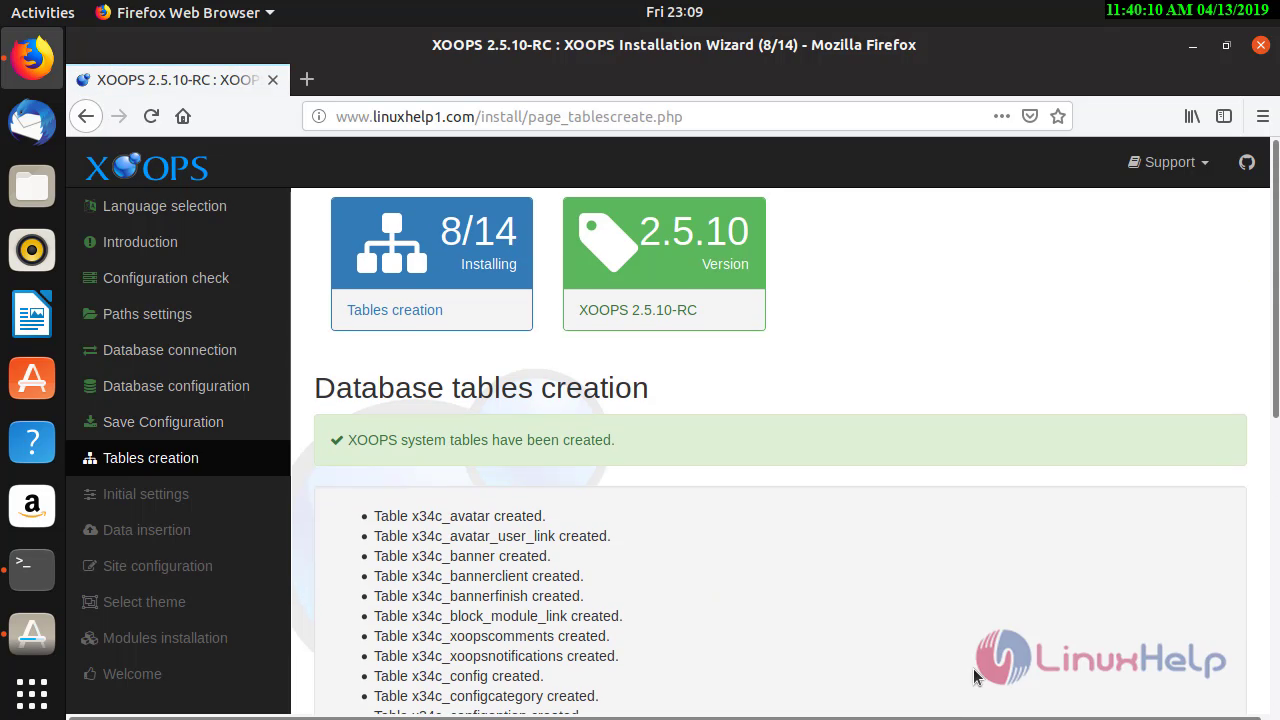Screen dimensions: 1280x720
Task: Show site information for linuxhelp1.com
Action: tap(319, 116)
